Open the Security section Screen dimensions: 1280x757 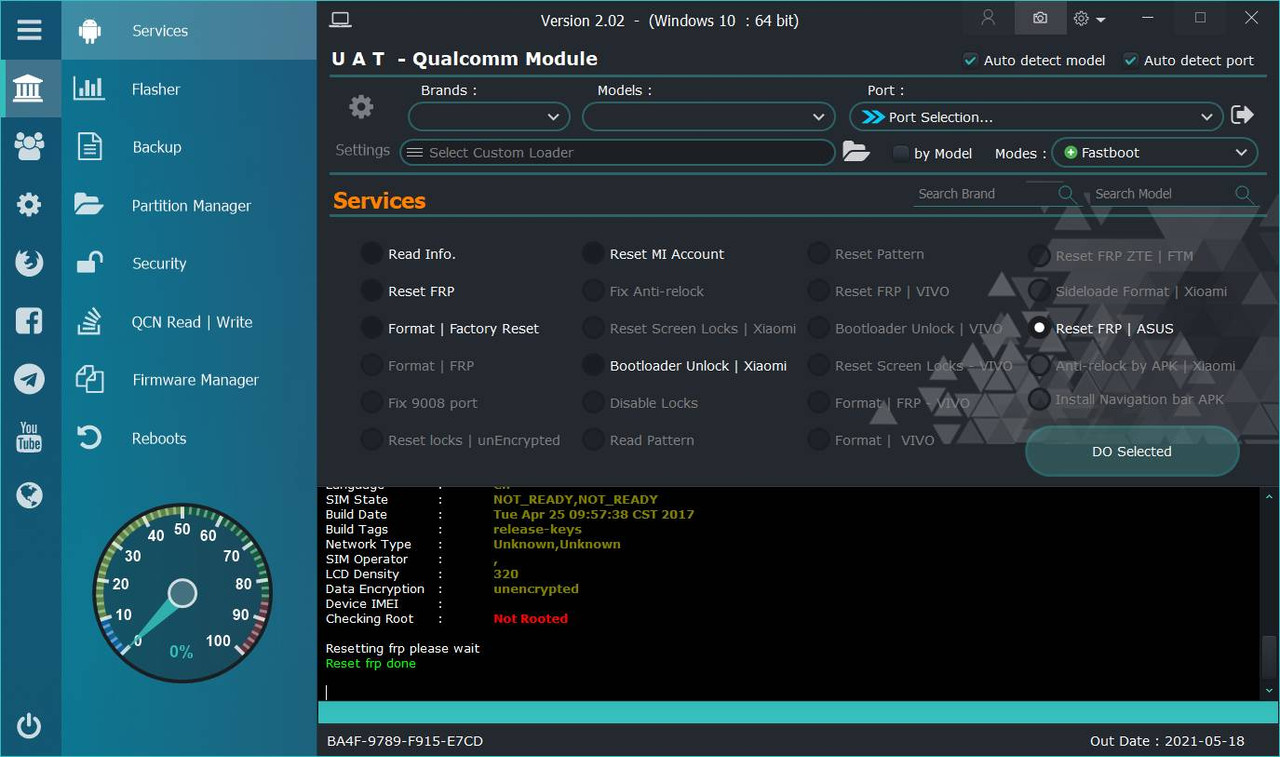pyautogui.click(x=158, y=263)
